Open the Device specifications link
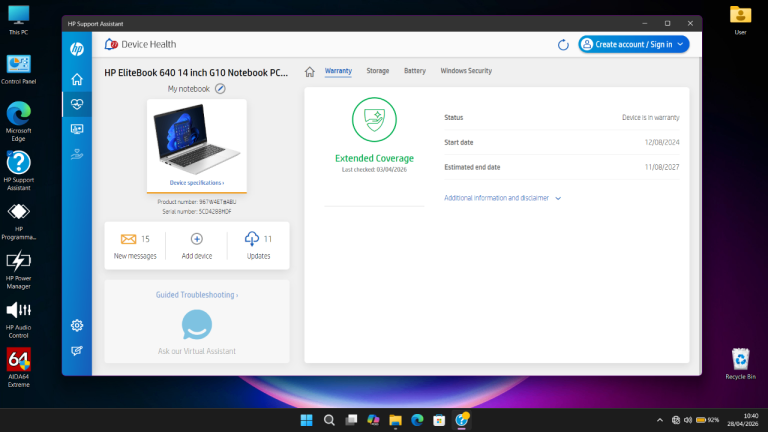768x432 pixels. (197, 183)
